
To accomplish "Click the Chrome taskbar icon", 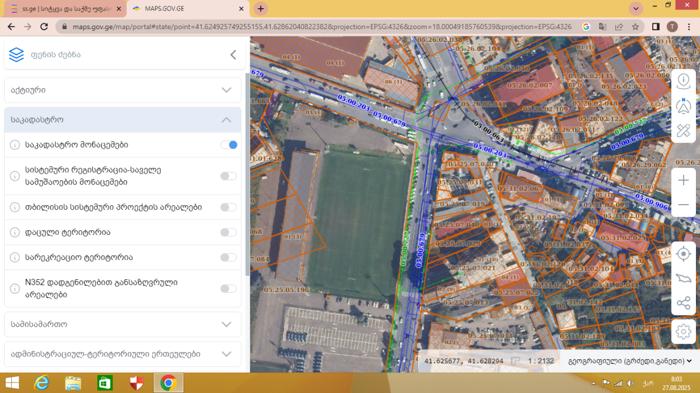I will coord(168,383).
